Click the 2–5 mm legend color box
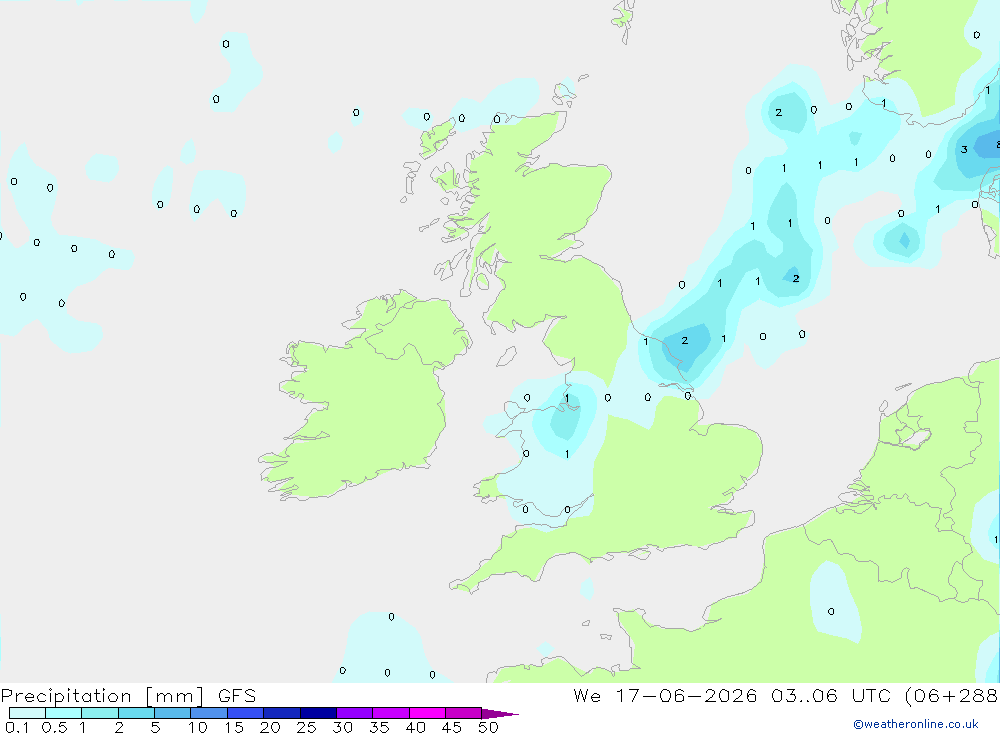1000x733 pixels. (136, 713)
